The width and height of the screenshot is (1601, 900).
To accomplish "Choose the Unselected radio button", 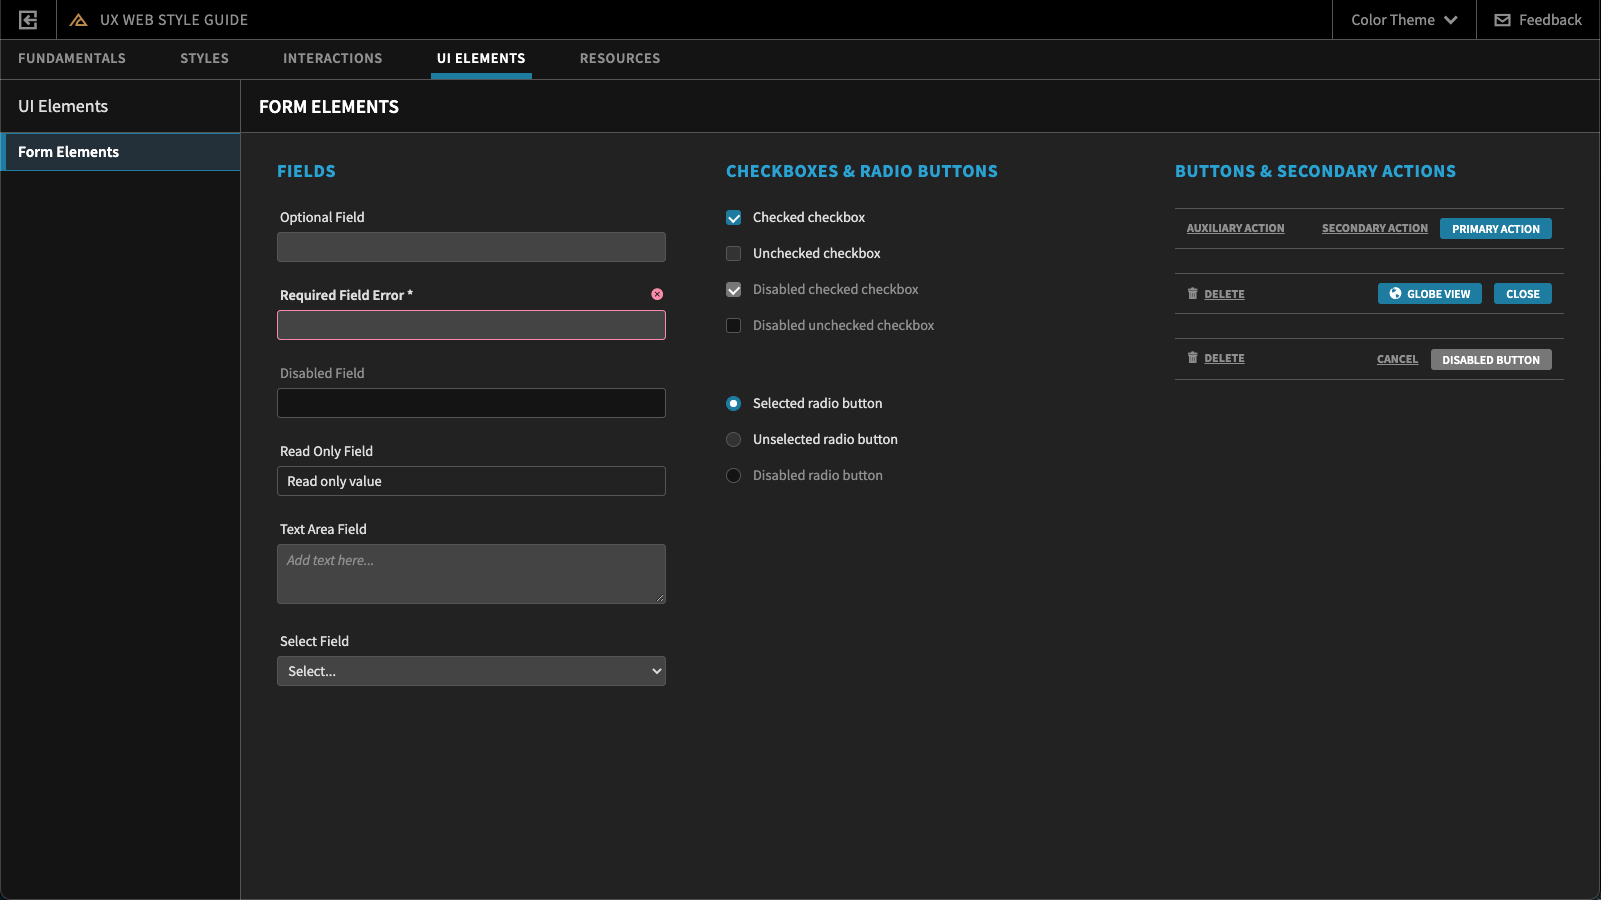I will (734, 440).
